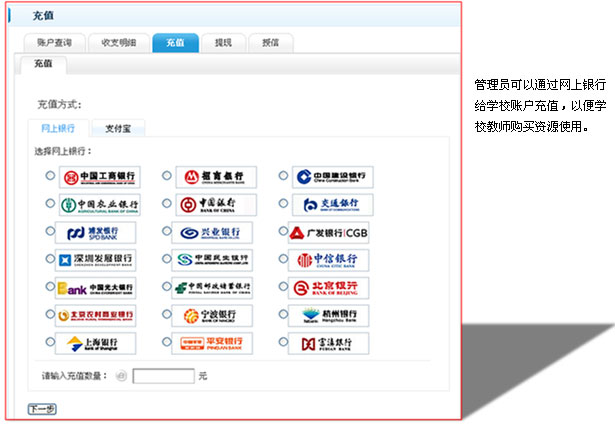Click the 中国光大银行 bank logo
This screenshot has width=615, height=425.
[x=95, y=288]
